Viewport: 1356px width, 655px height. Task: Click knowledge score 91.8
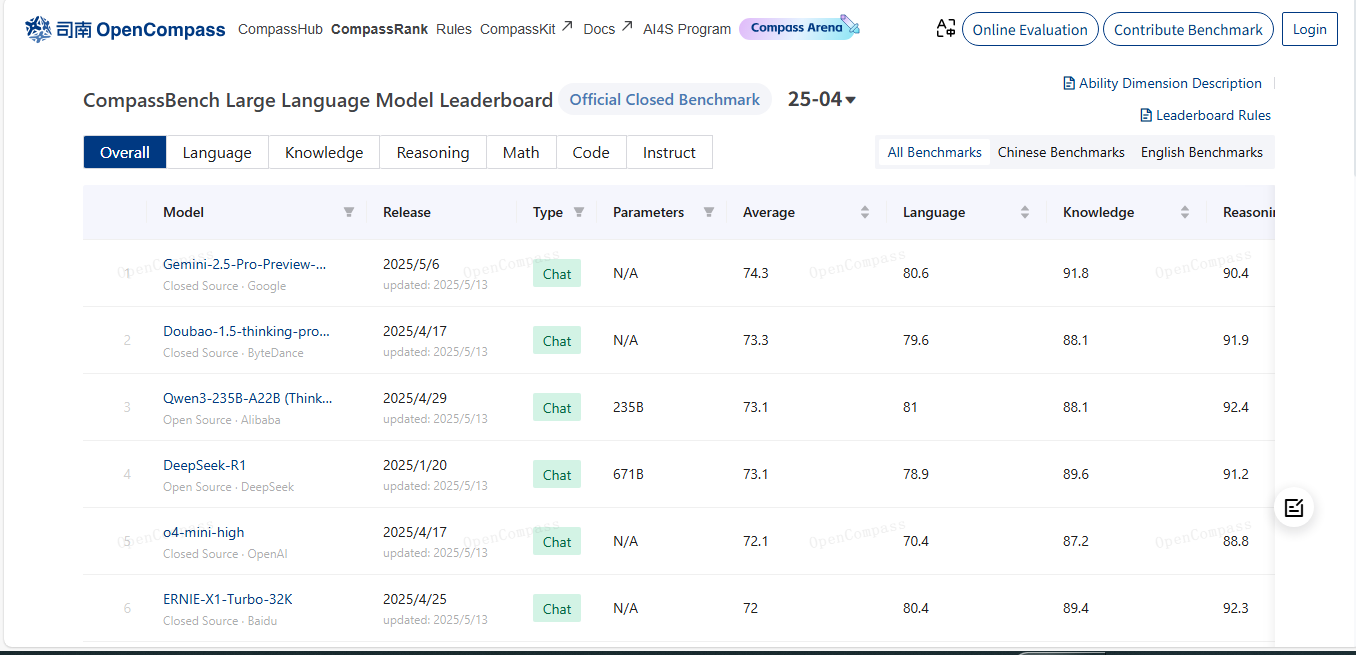pos(1076,273)
